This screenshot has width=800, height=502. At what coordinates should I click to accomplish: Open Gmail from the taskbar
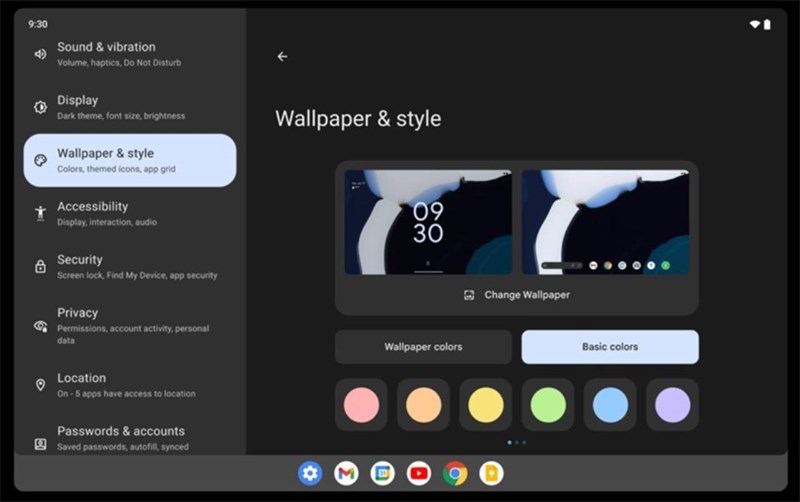[346, 473]
